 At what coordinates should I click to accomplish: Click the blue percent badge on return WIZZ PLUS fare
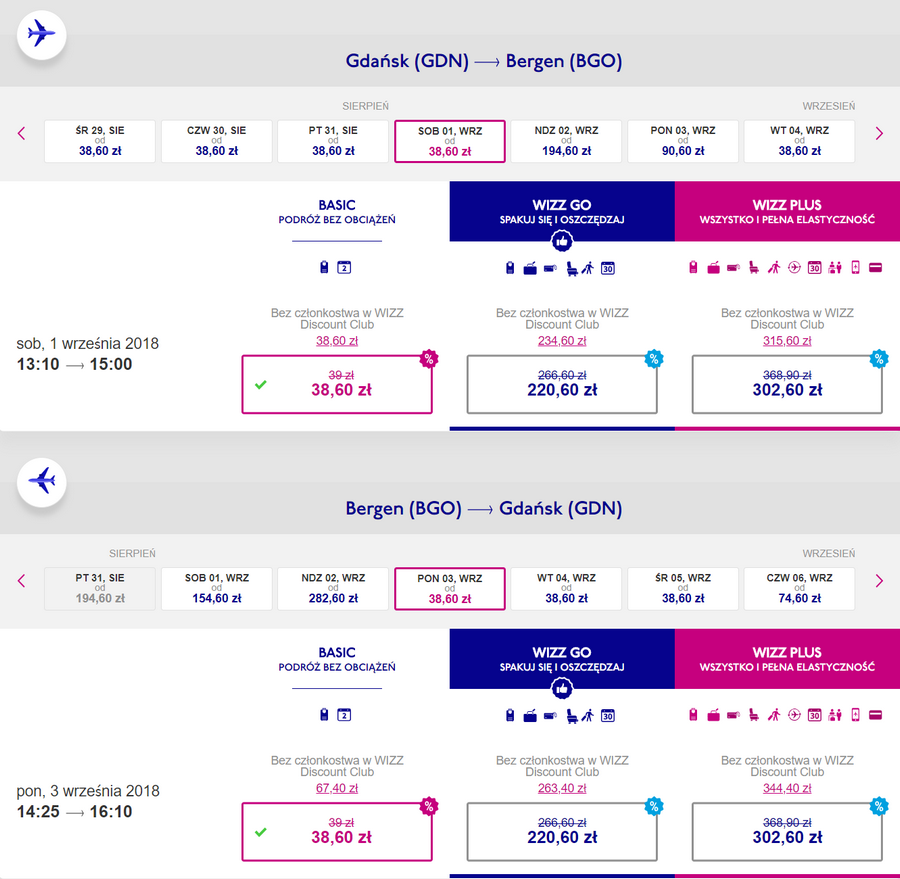tap(879, 806)
